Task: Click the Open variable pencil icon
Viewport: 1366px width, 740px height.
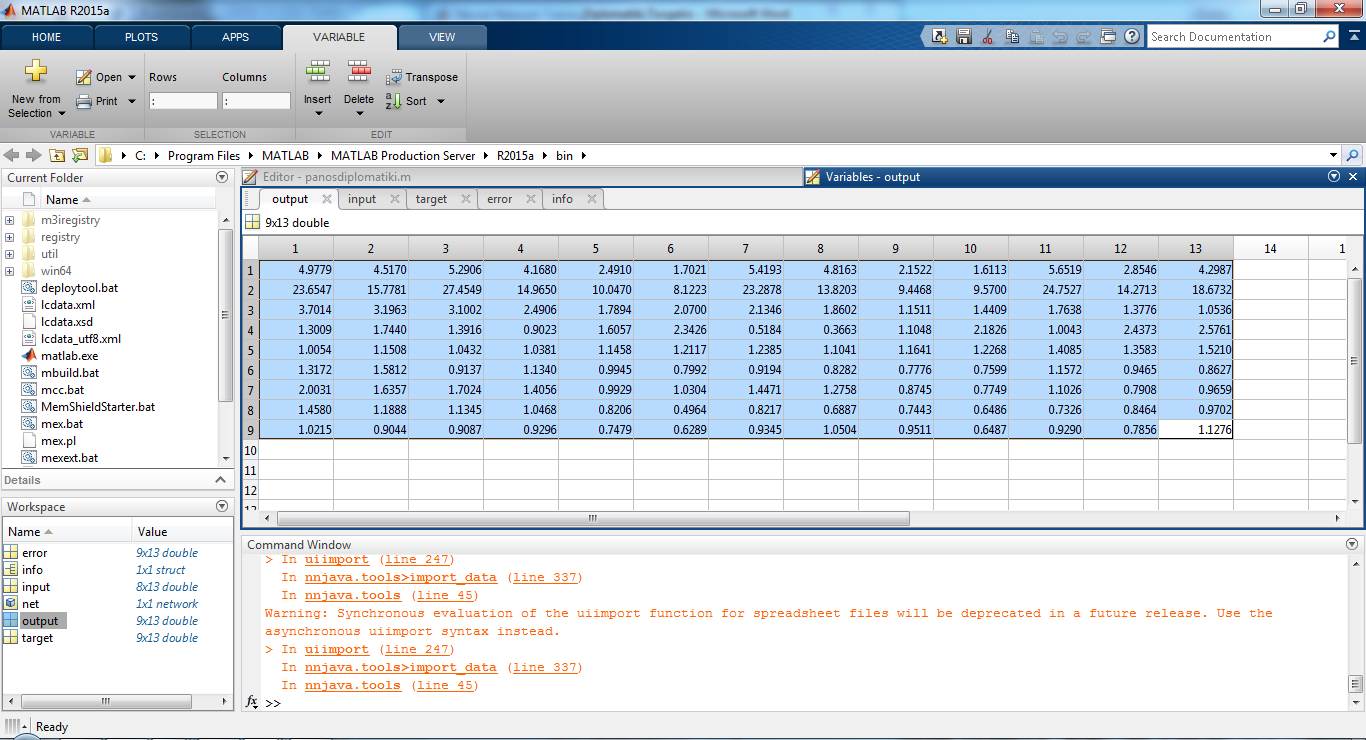Action: tap(84, 77)
